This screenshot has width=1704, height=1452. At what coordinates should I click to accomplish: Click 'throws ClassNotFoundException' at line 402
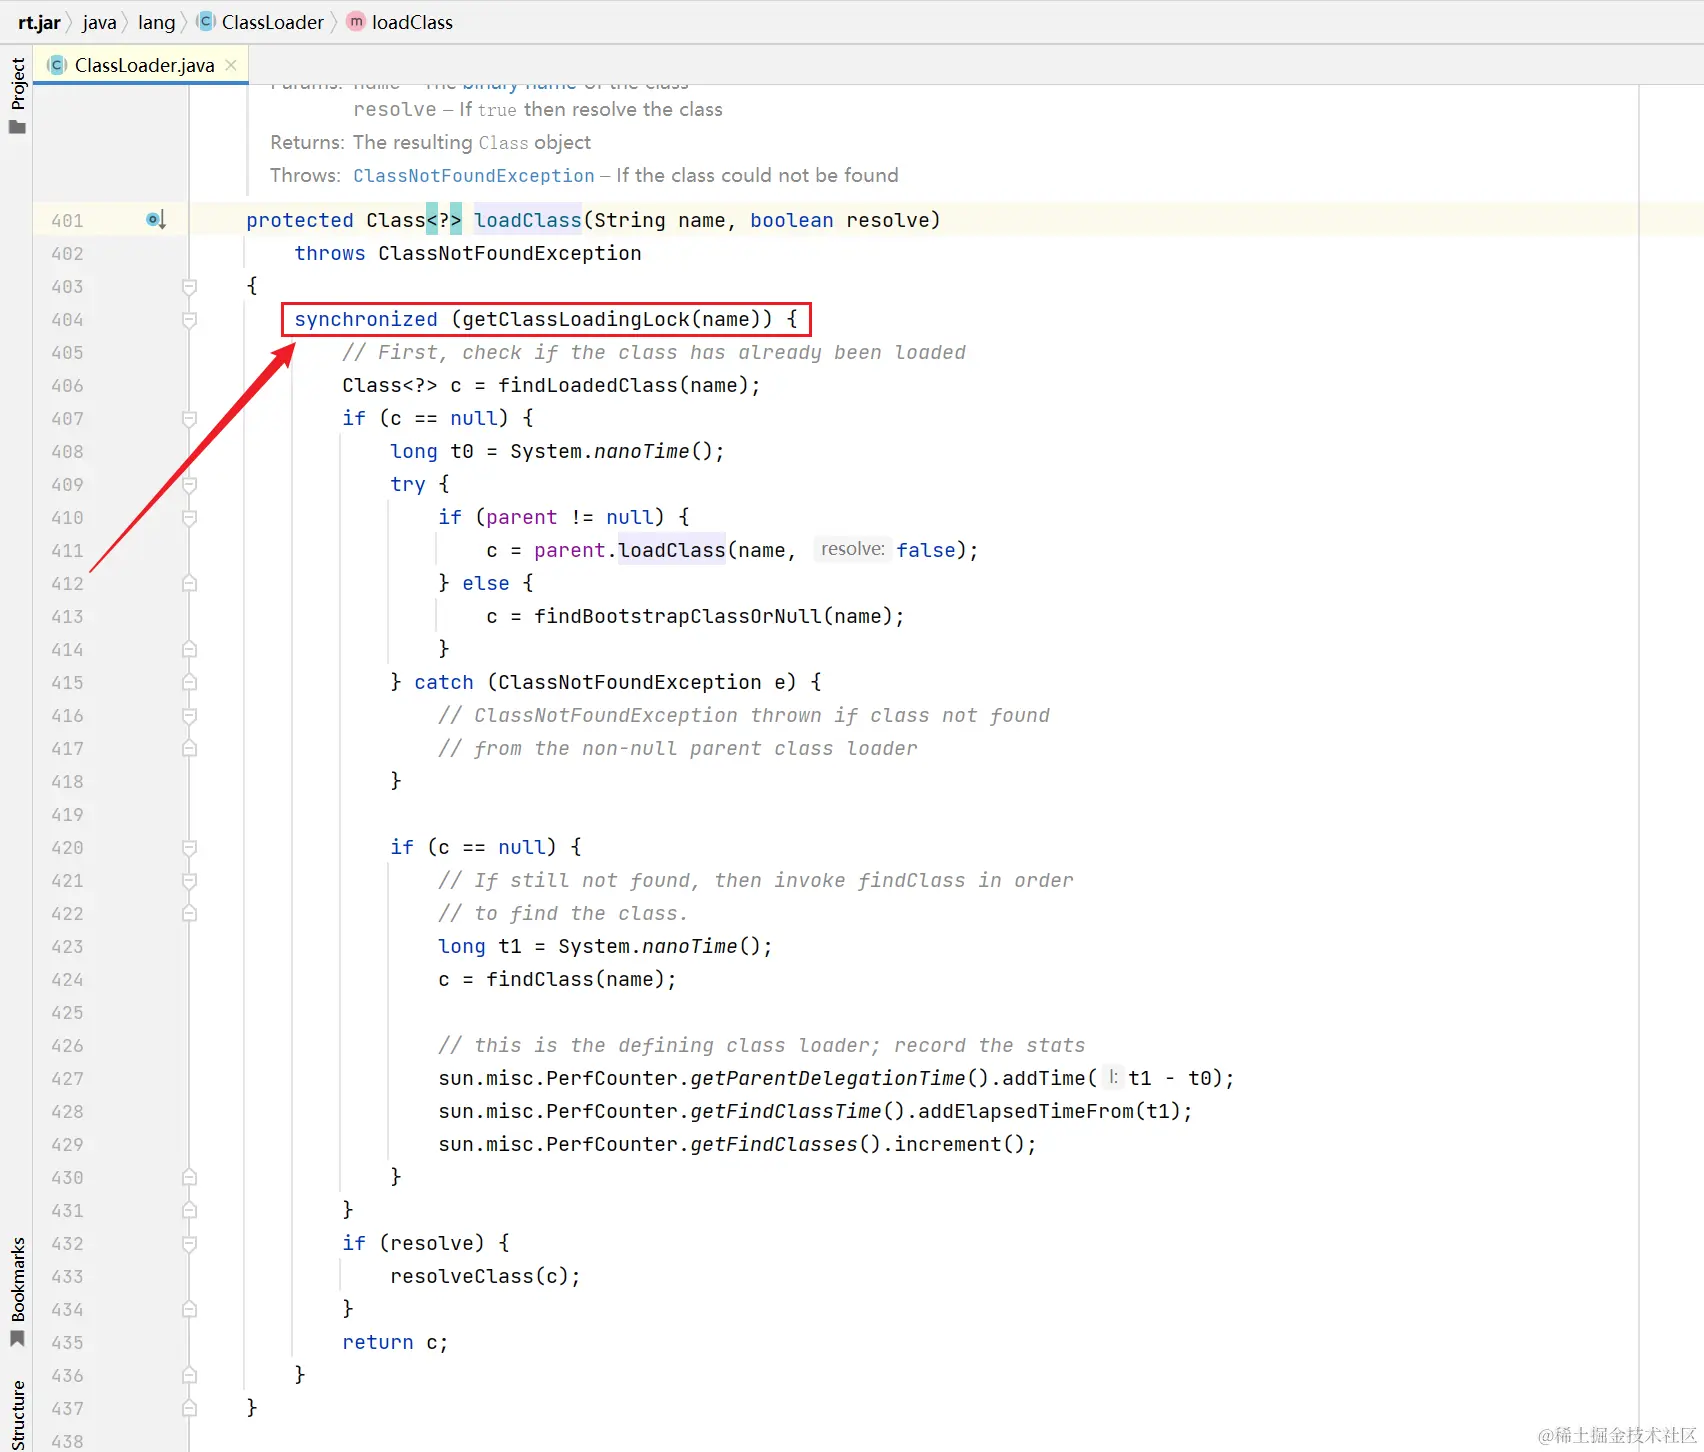pyautogui.click(x=467, y=254)
